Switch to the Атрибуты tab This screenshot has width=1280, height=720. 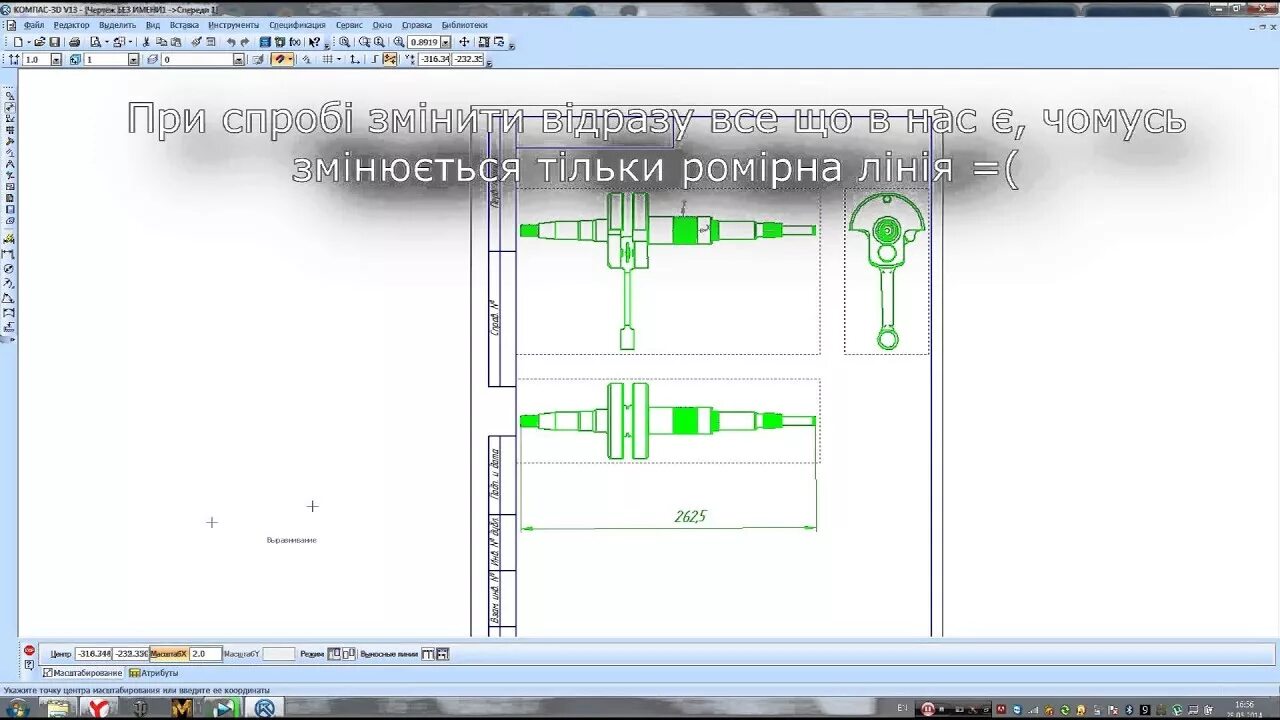pyautogui.click(x=153, y=673)
